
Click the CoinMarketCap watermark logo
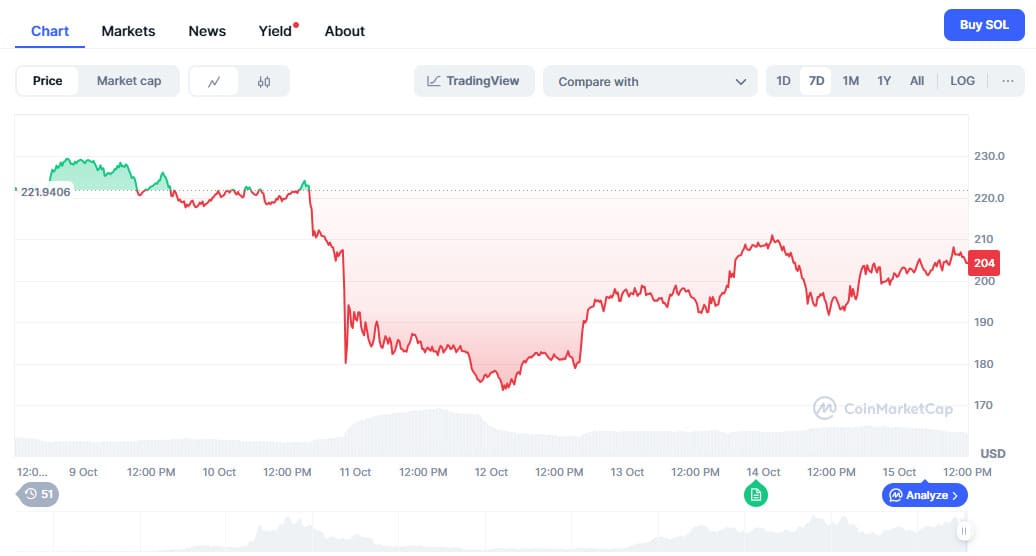[x=881, y=408]
